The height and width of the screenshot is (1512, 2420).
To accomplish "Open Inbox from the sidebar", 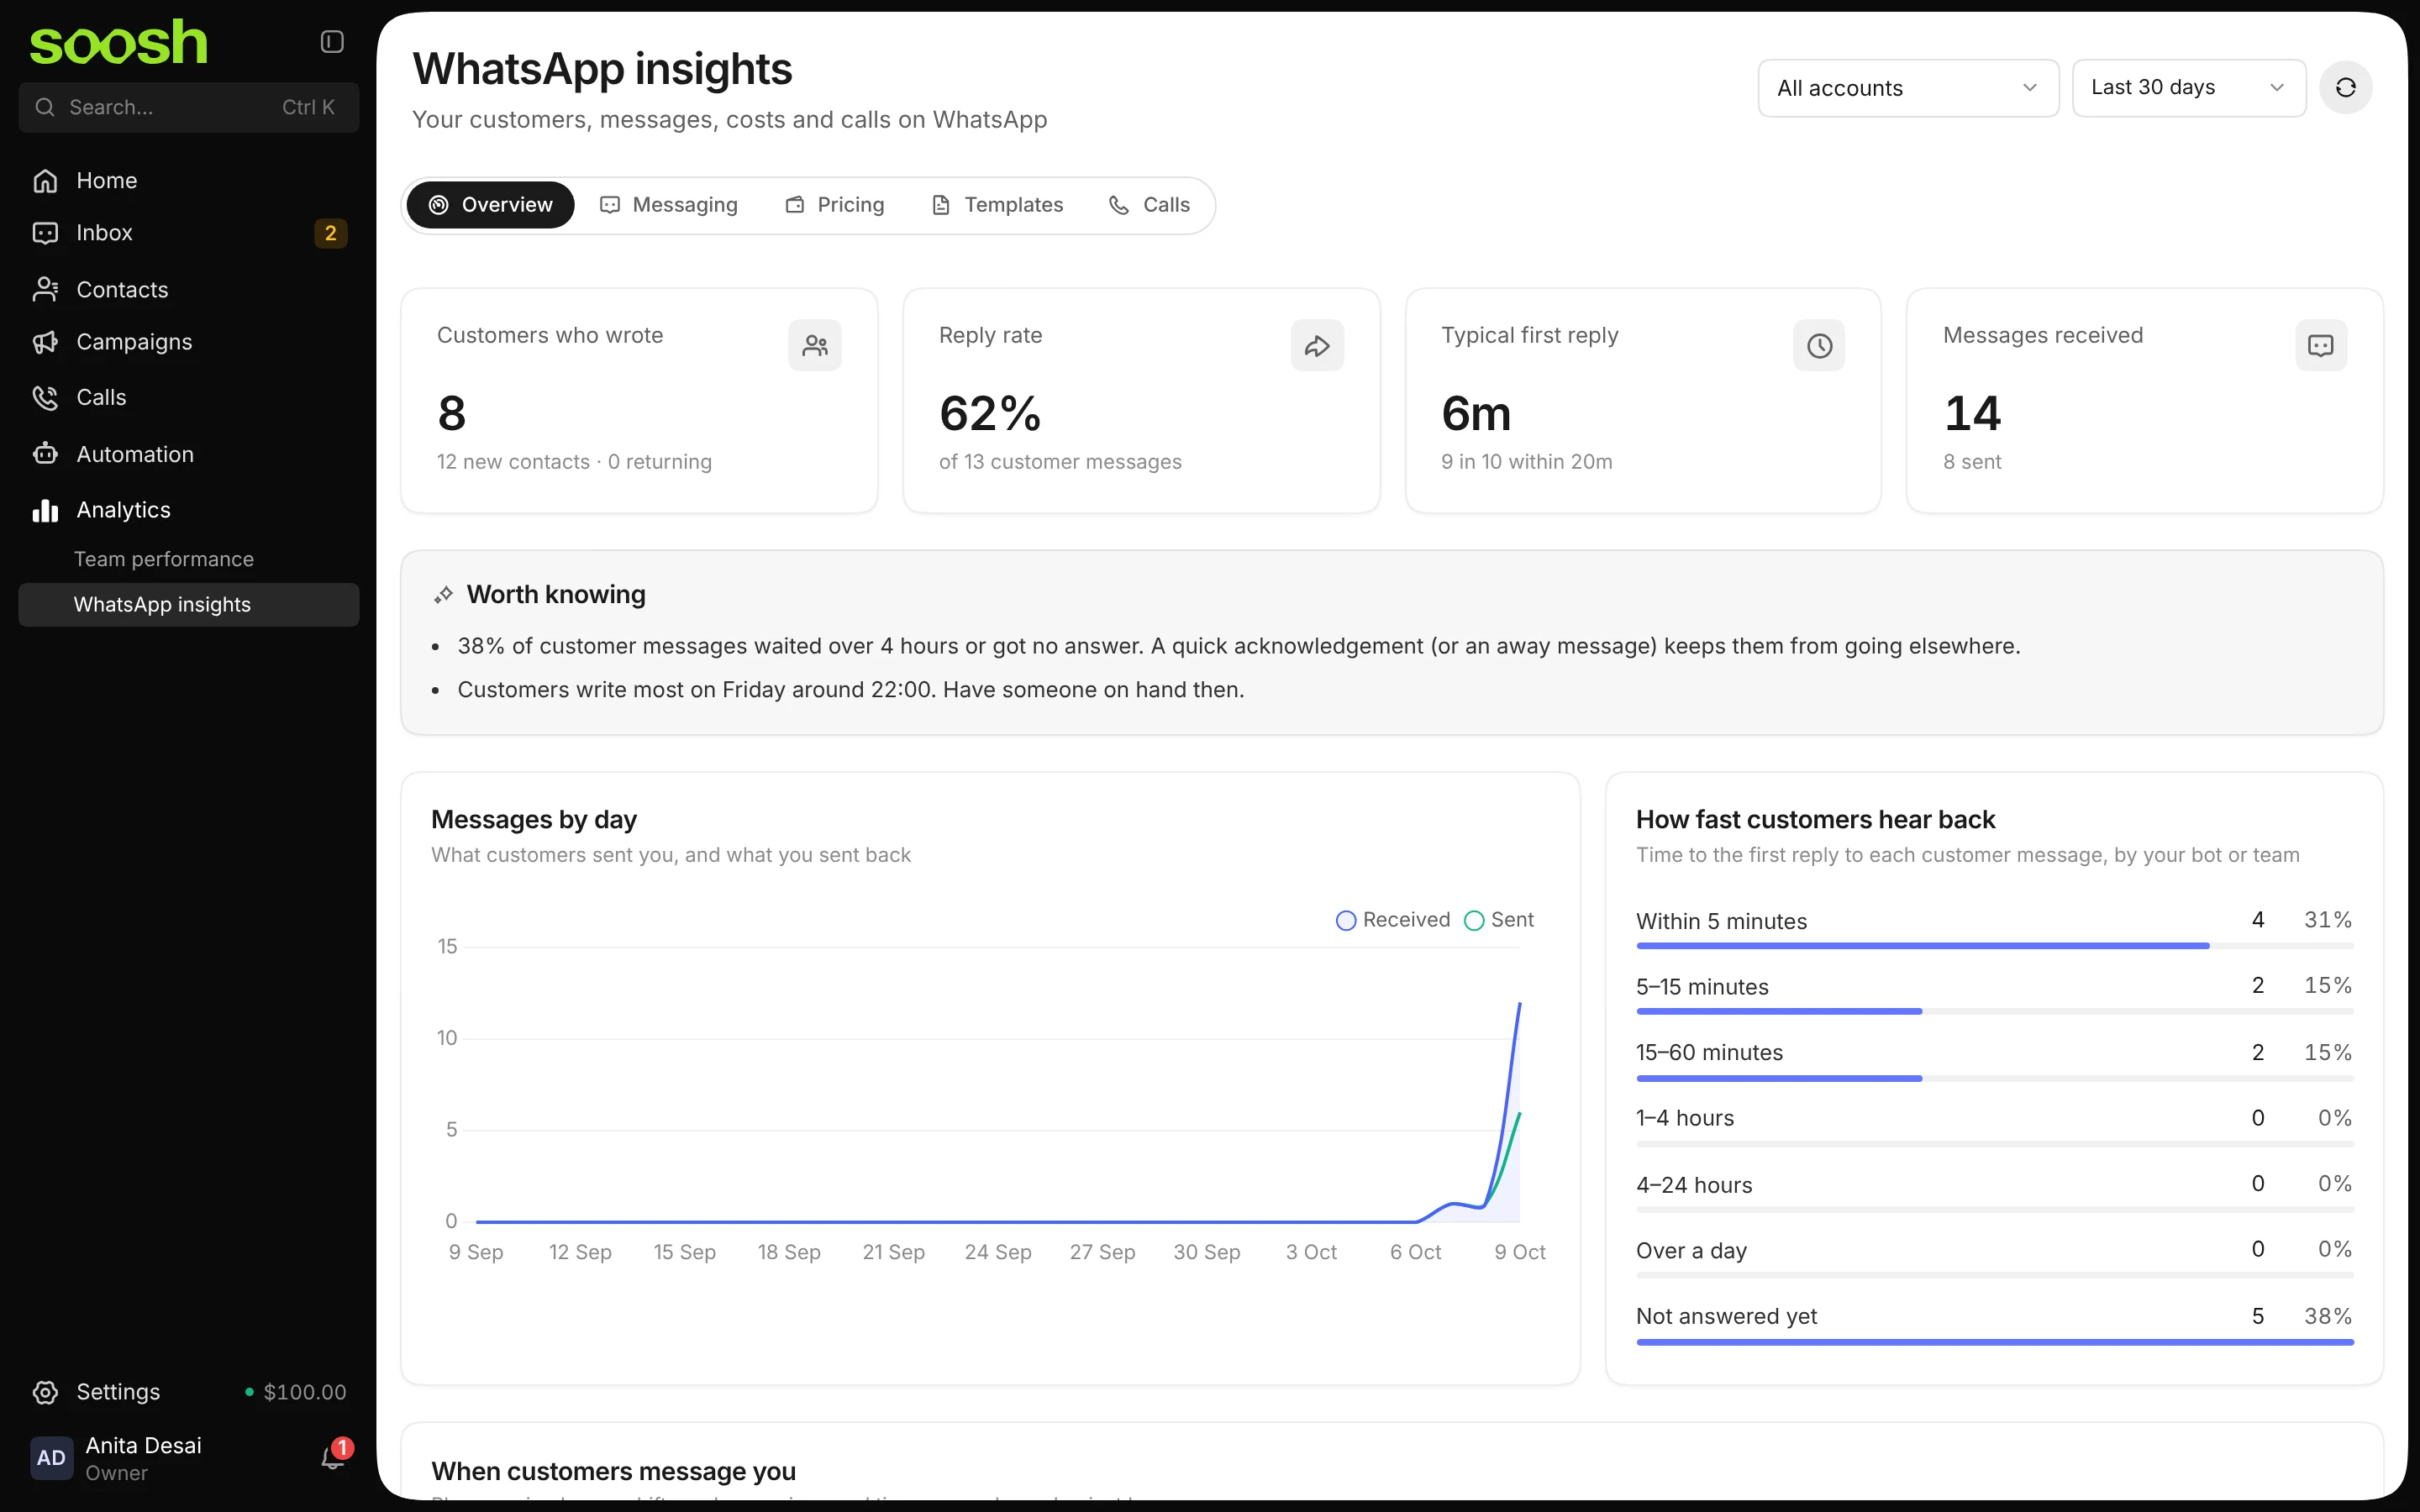I will click(189, 233).
